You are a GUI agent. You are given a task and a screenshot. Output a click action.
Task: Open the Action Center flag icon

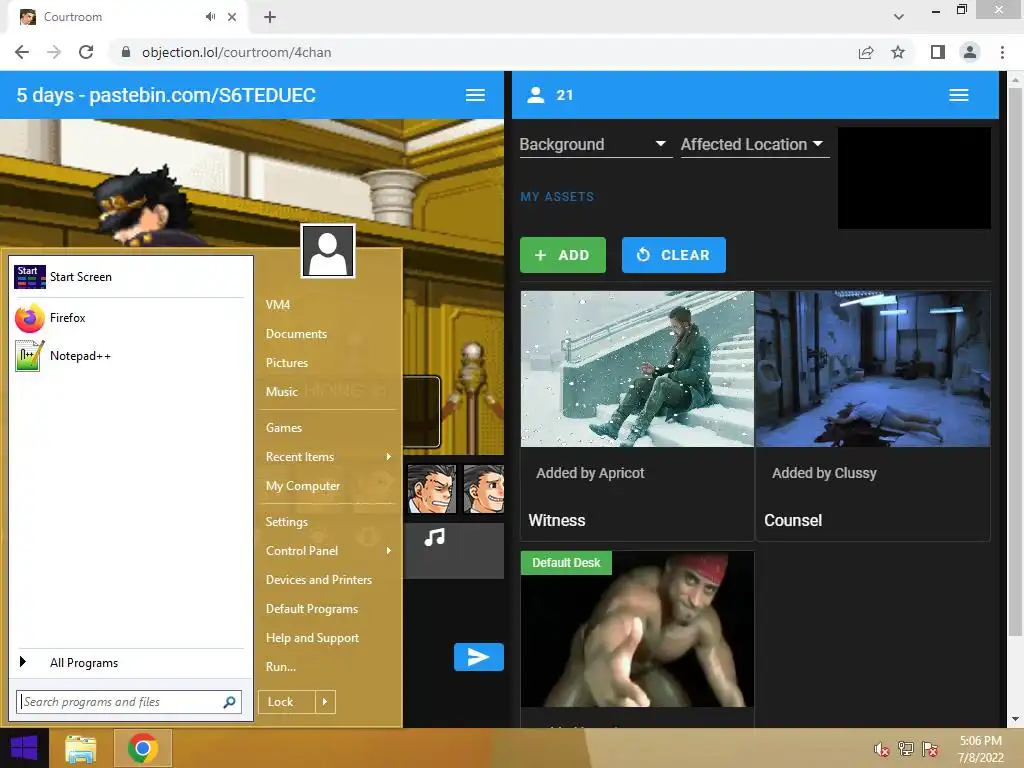coord(930,749)
